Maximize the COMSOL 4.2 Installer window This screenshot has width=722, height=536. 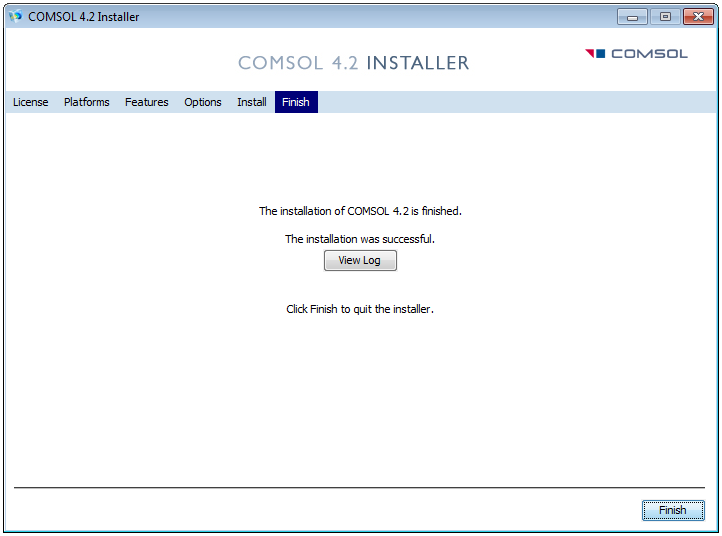(665, 17)
